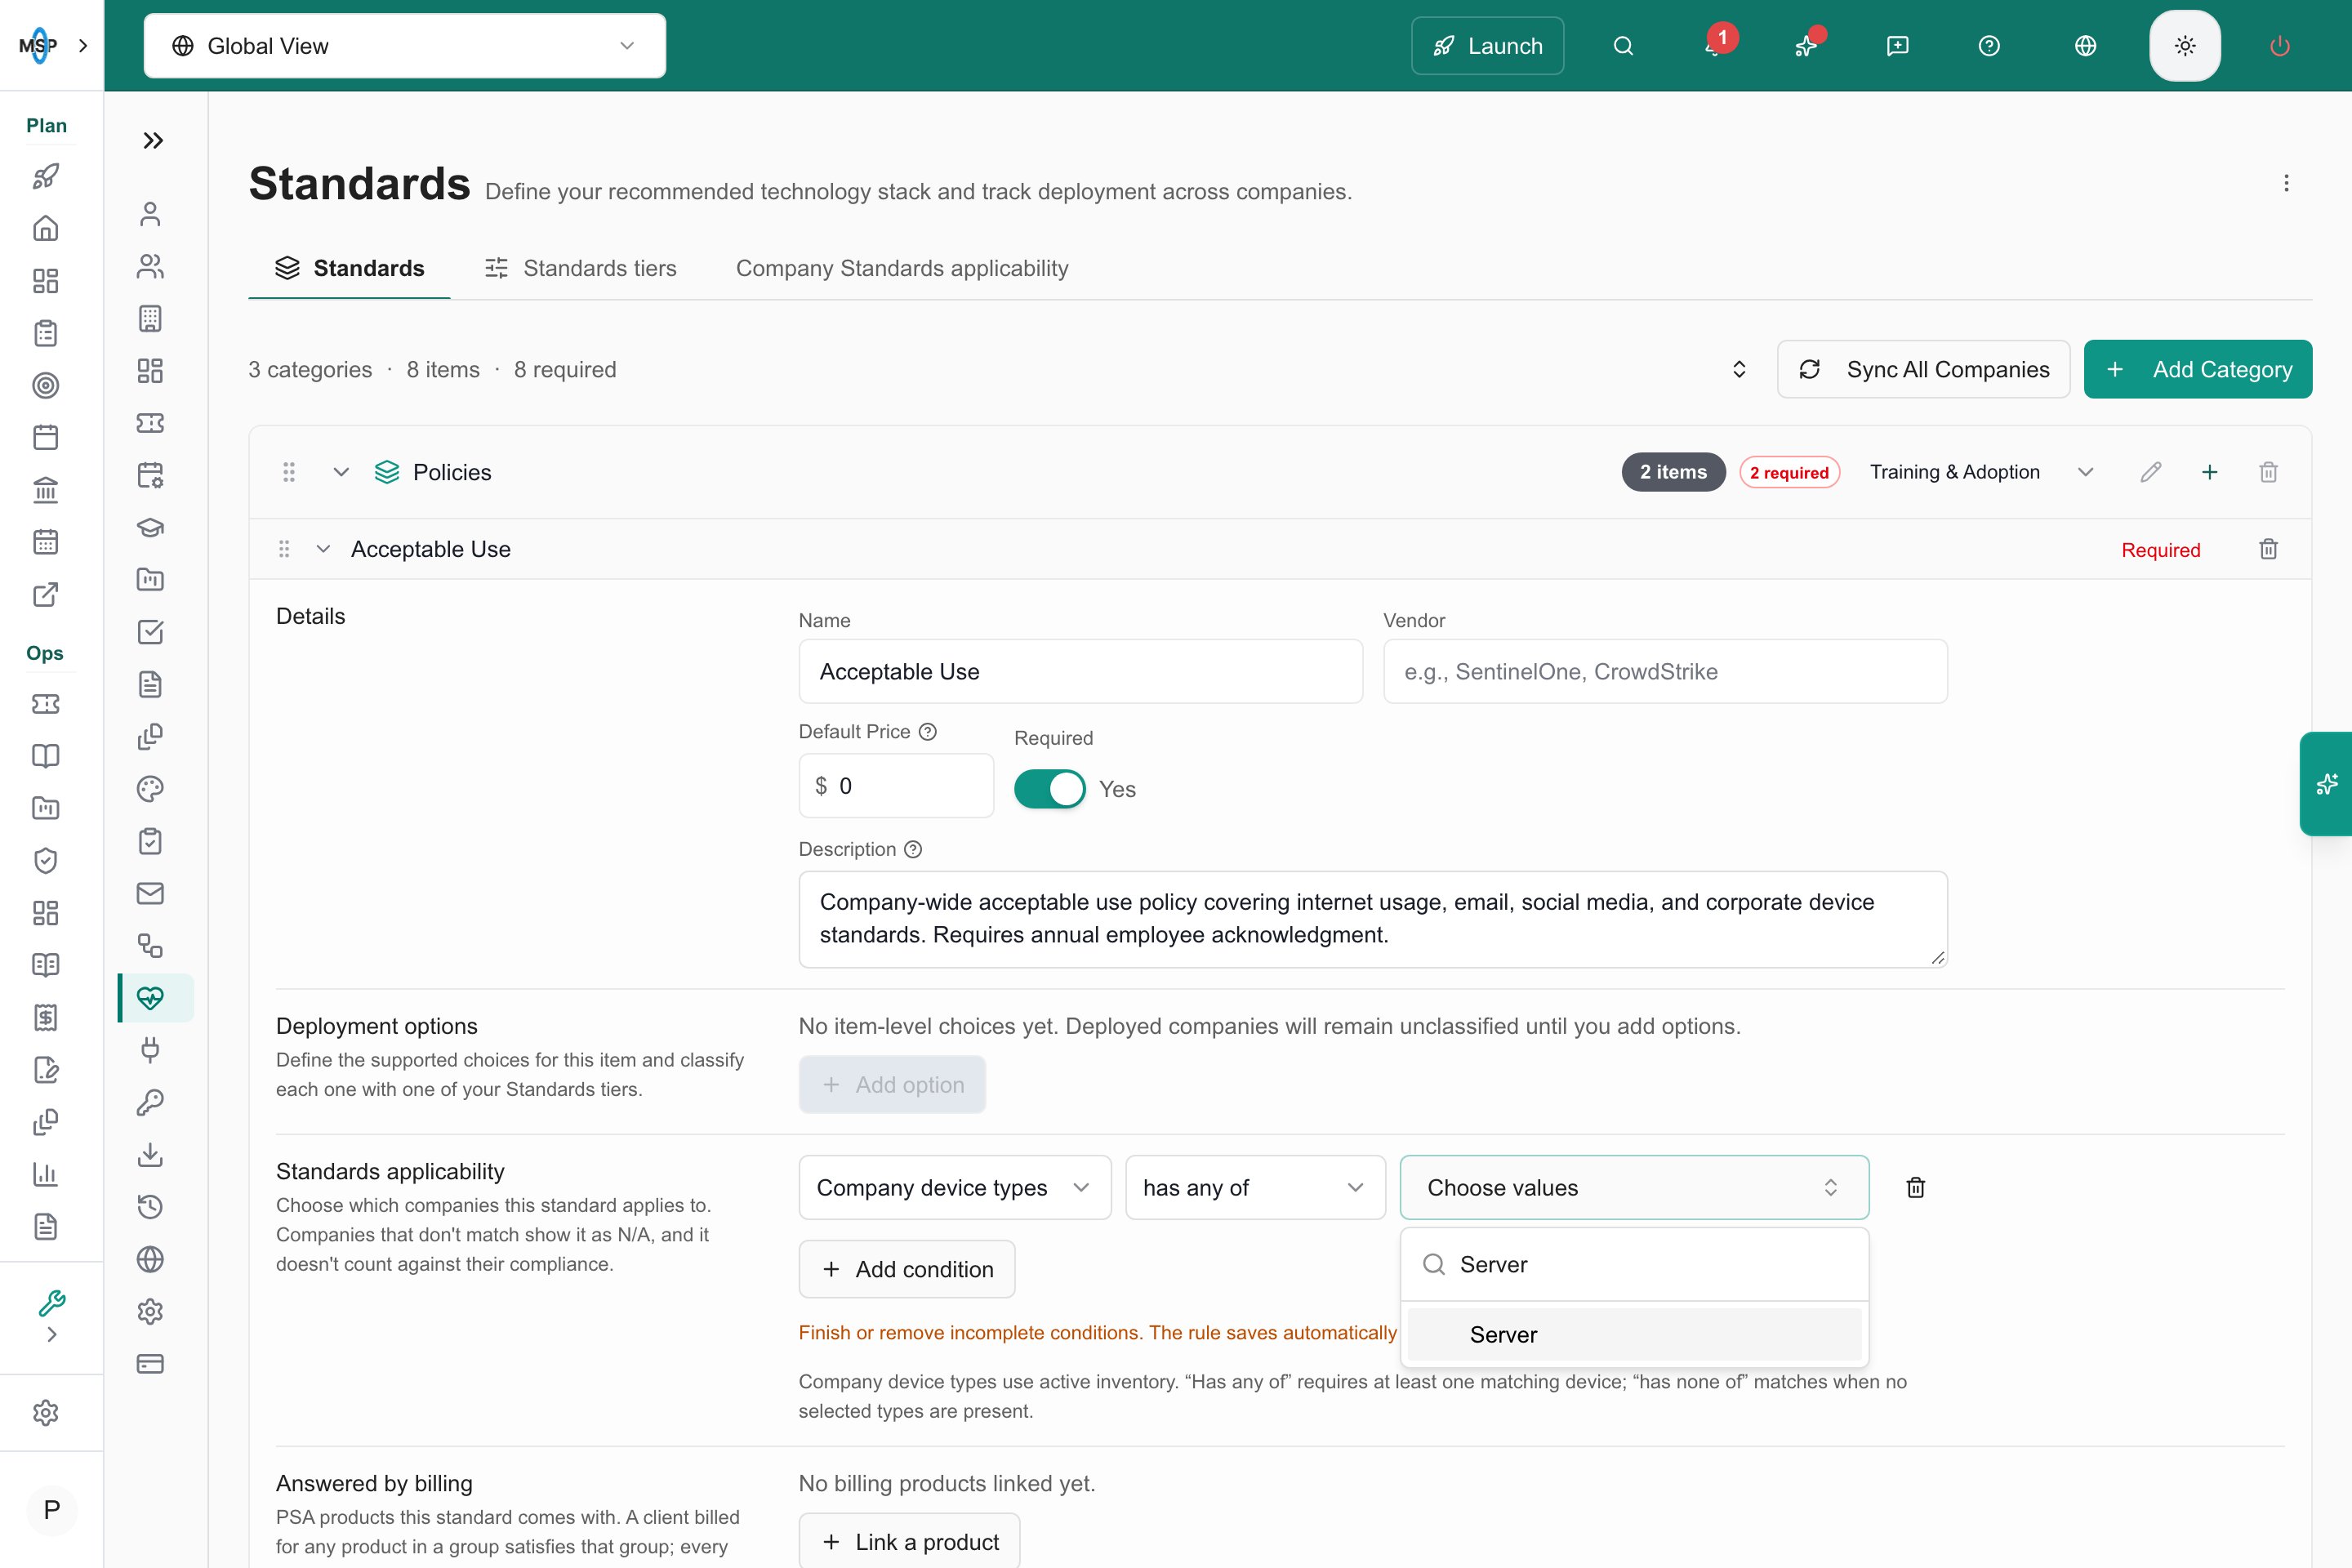Select the heart-pulse Standards sidebar icon
This screenshot has width=2352, height=1568.
[x=150, y=998]
